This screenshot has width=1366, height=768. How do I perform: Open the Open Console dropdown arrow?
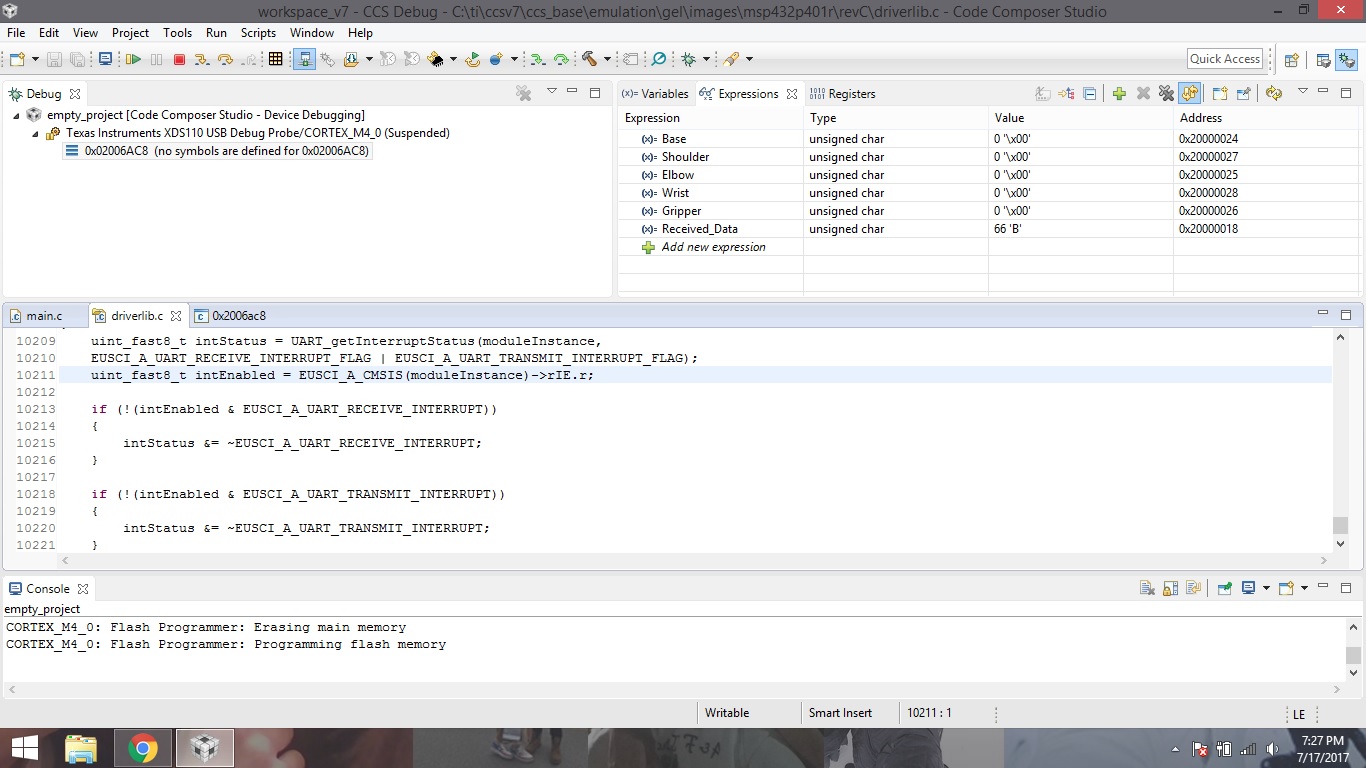tap(1304, 588)
